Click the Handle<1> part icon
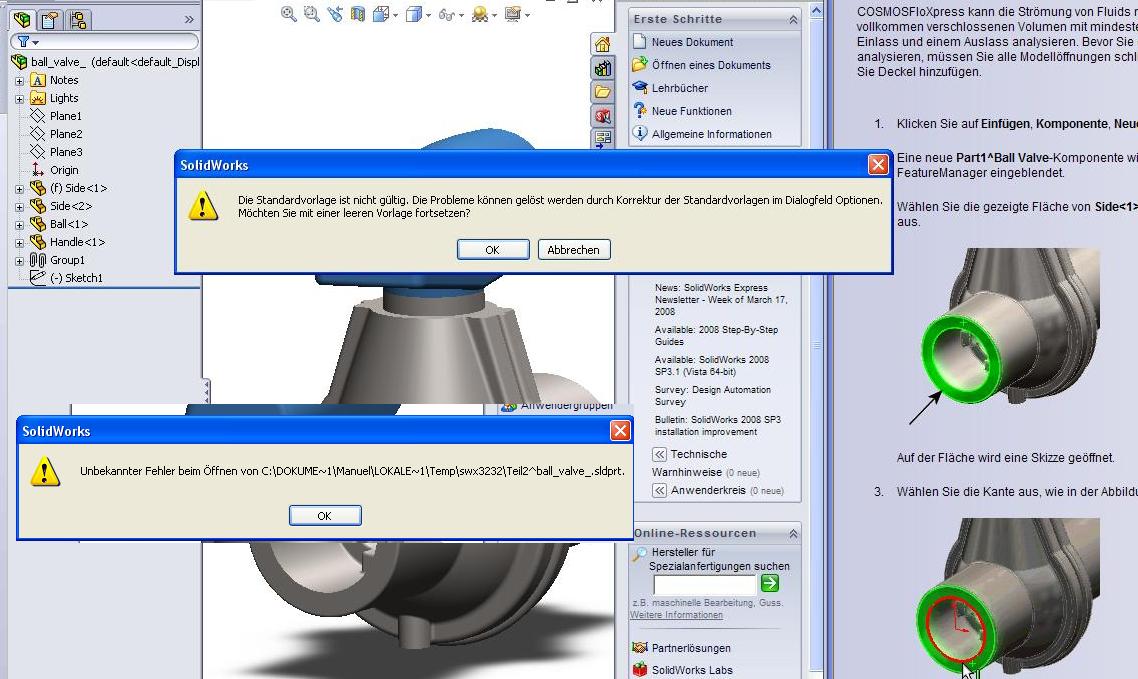 pyautogui.click(x=38, y=242)
